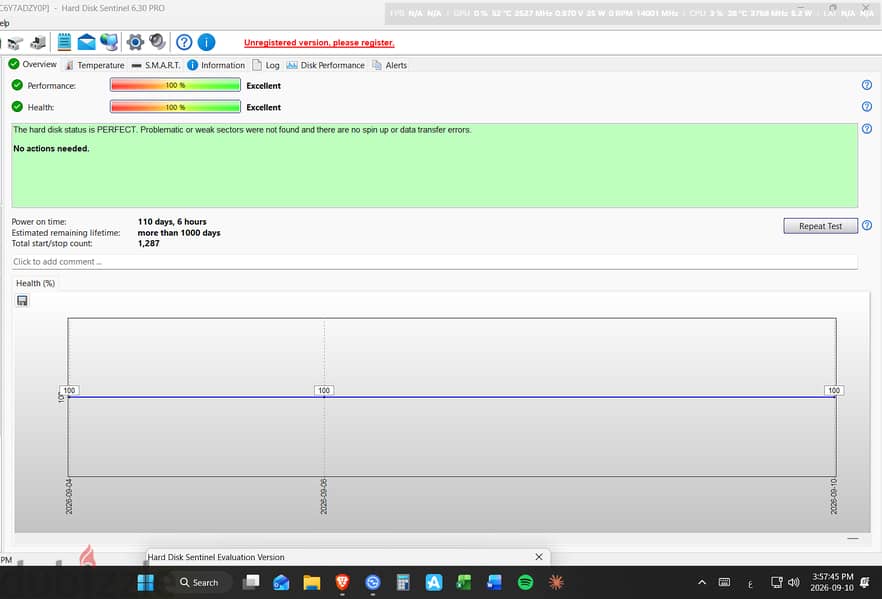Click the 'Click to add comment' field
The height and width of the screenshot is (599, 882).
tap(434, 262)
